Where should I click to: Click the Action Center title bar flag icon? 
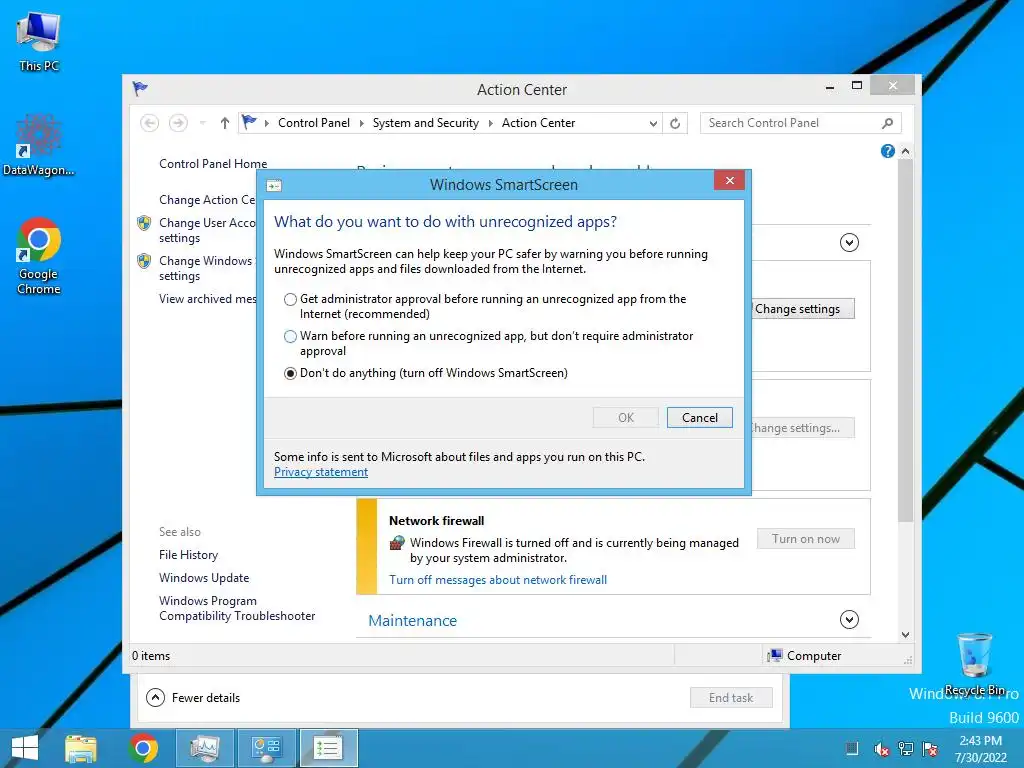140,88
